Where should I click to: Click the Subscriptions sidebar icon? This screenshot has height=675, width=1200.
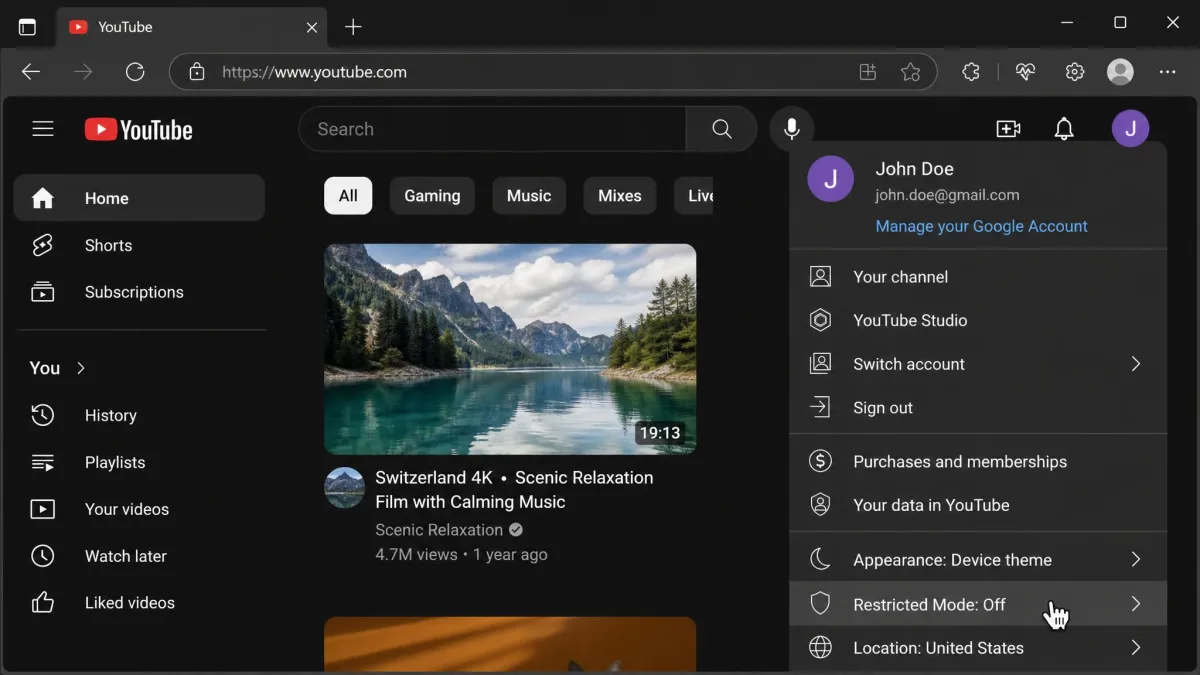(42, 292)
